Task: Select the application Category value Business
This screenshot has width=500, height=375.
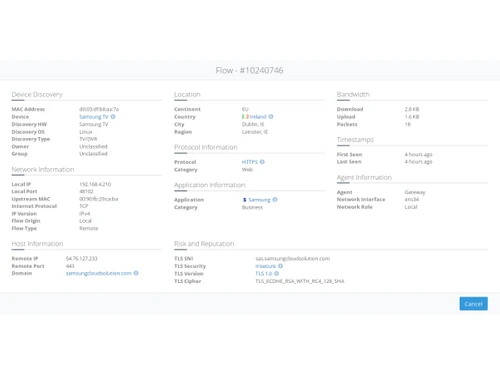Action: click(252, 207)
